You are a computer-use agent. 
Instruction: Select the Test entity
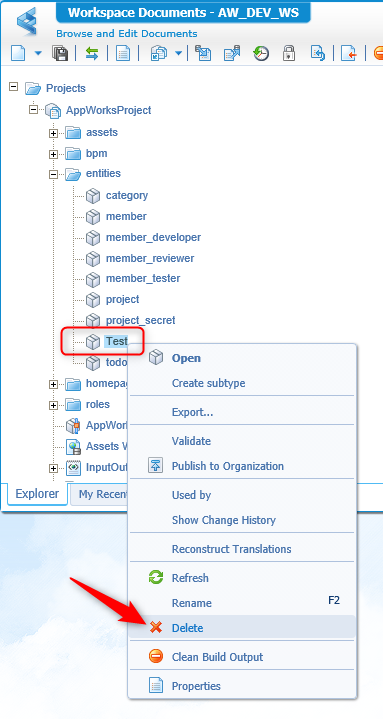tap(117, 341)
